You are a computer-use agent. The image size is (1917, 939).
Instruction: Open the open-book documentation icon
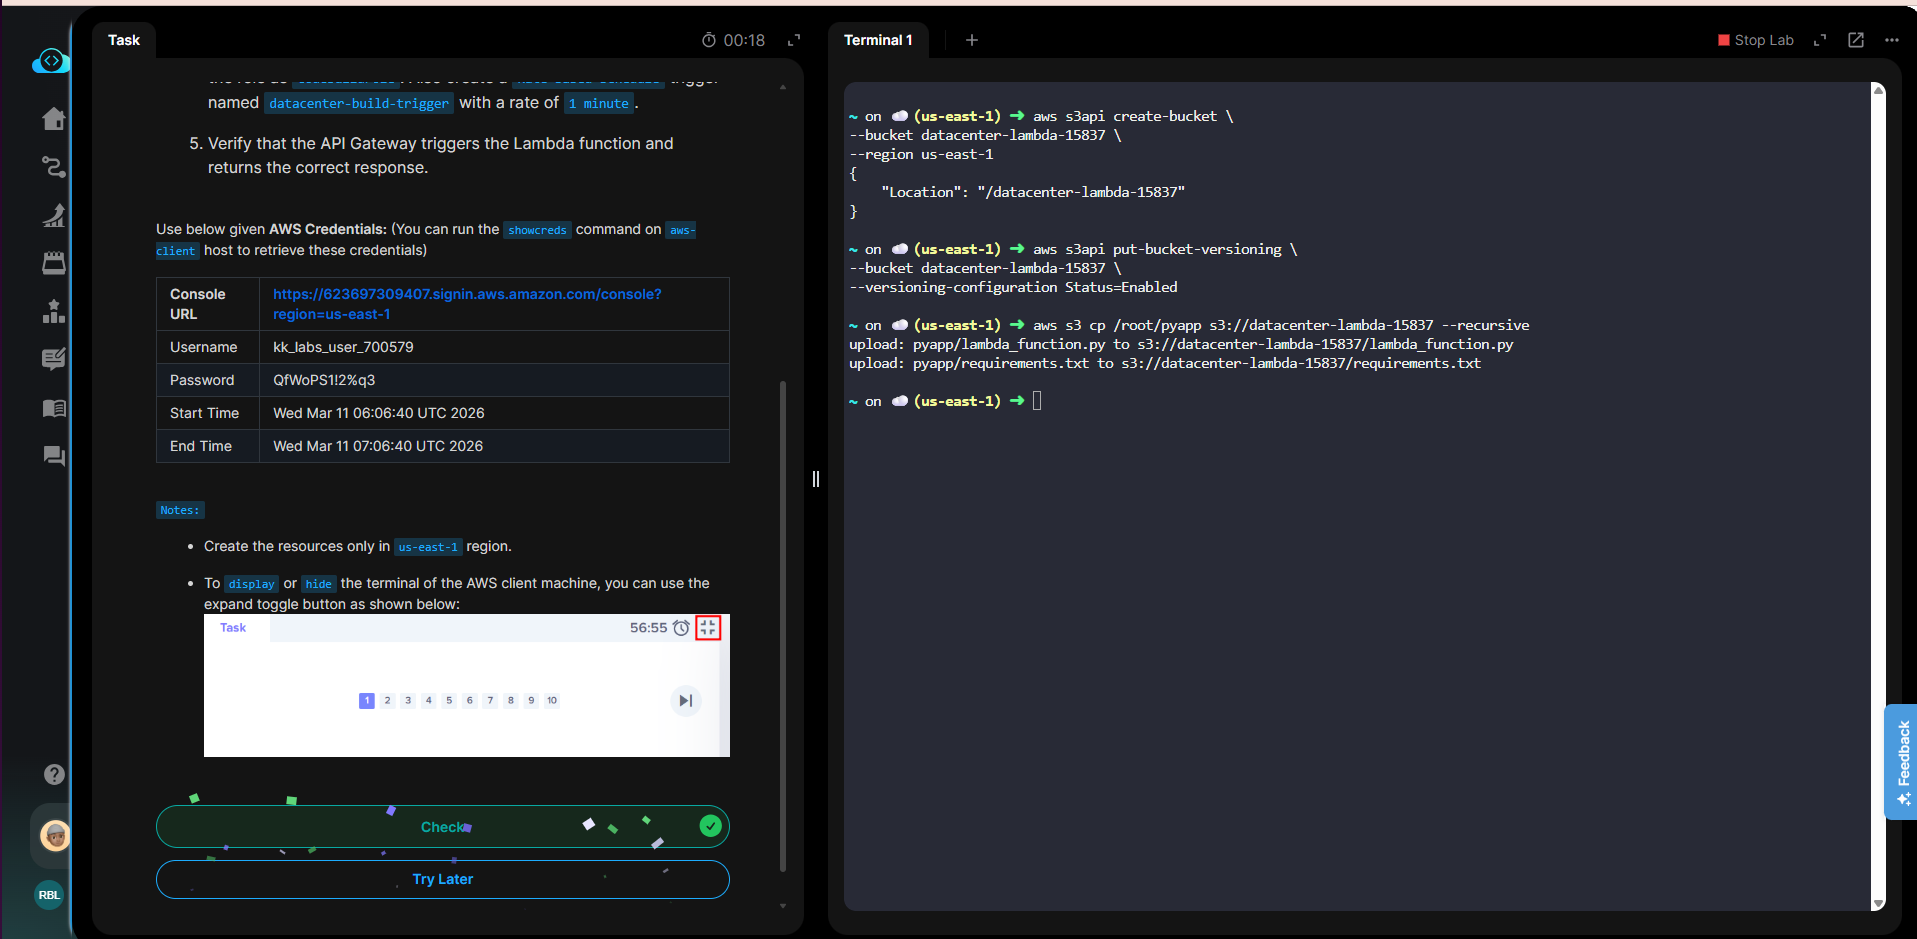[54, 408]
